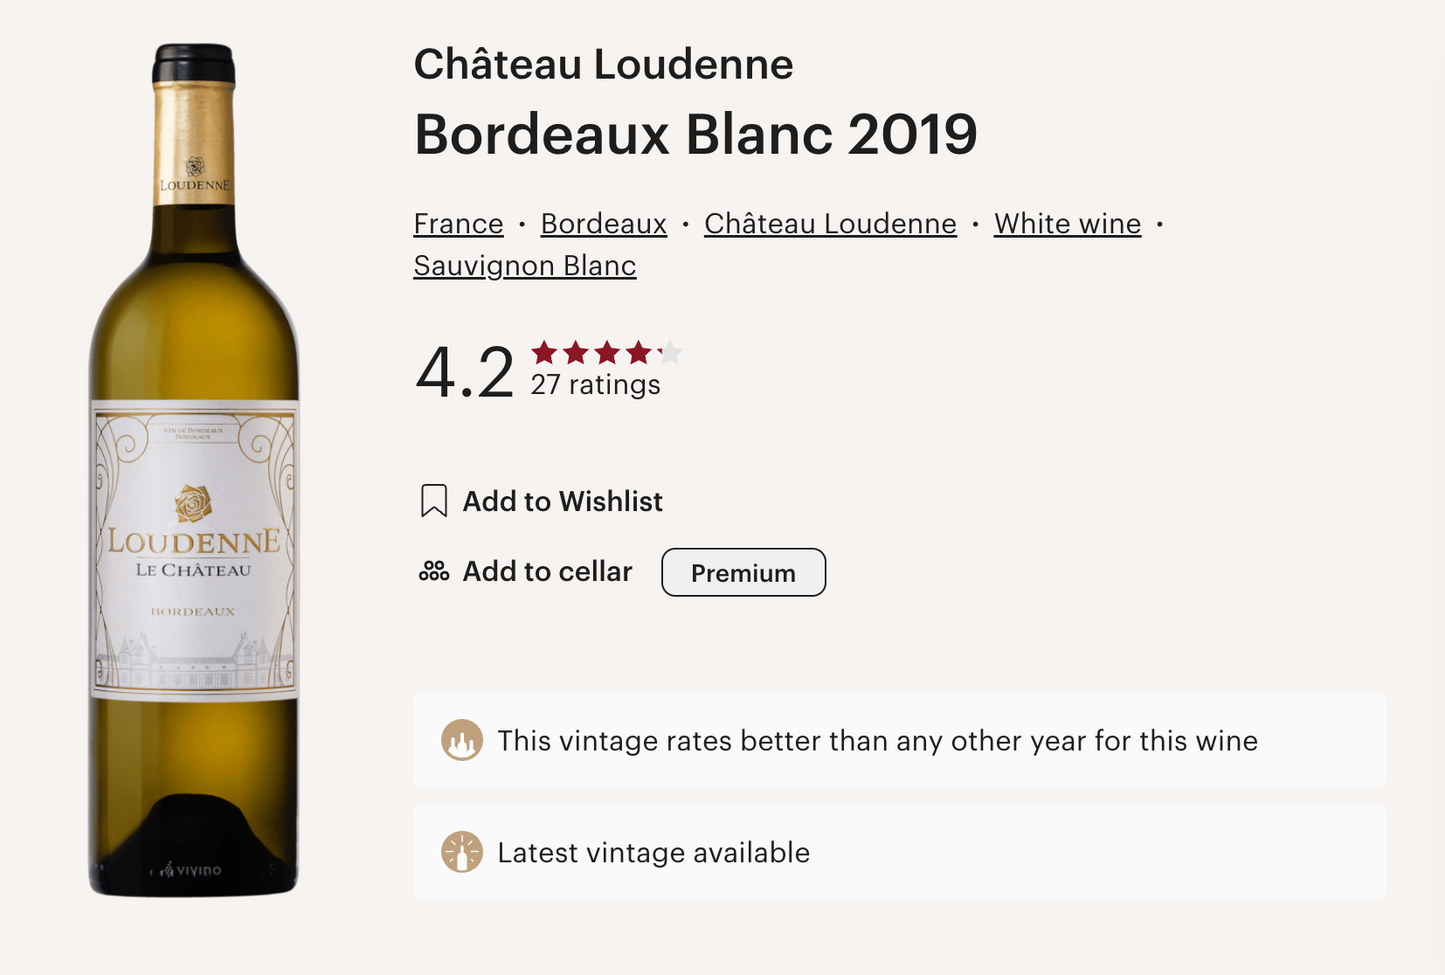
Task: Click the latest vintage badge icon
Action: tap(462, 852)
